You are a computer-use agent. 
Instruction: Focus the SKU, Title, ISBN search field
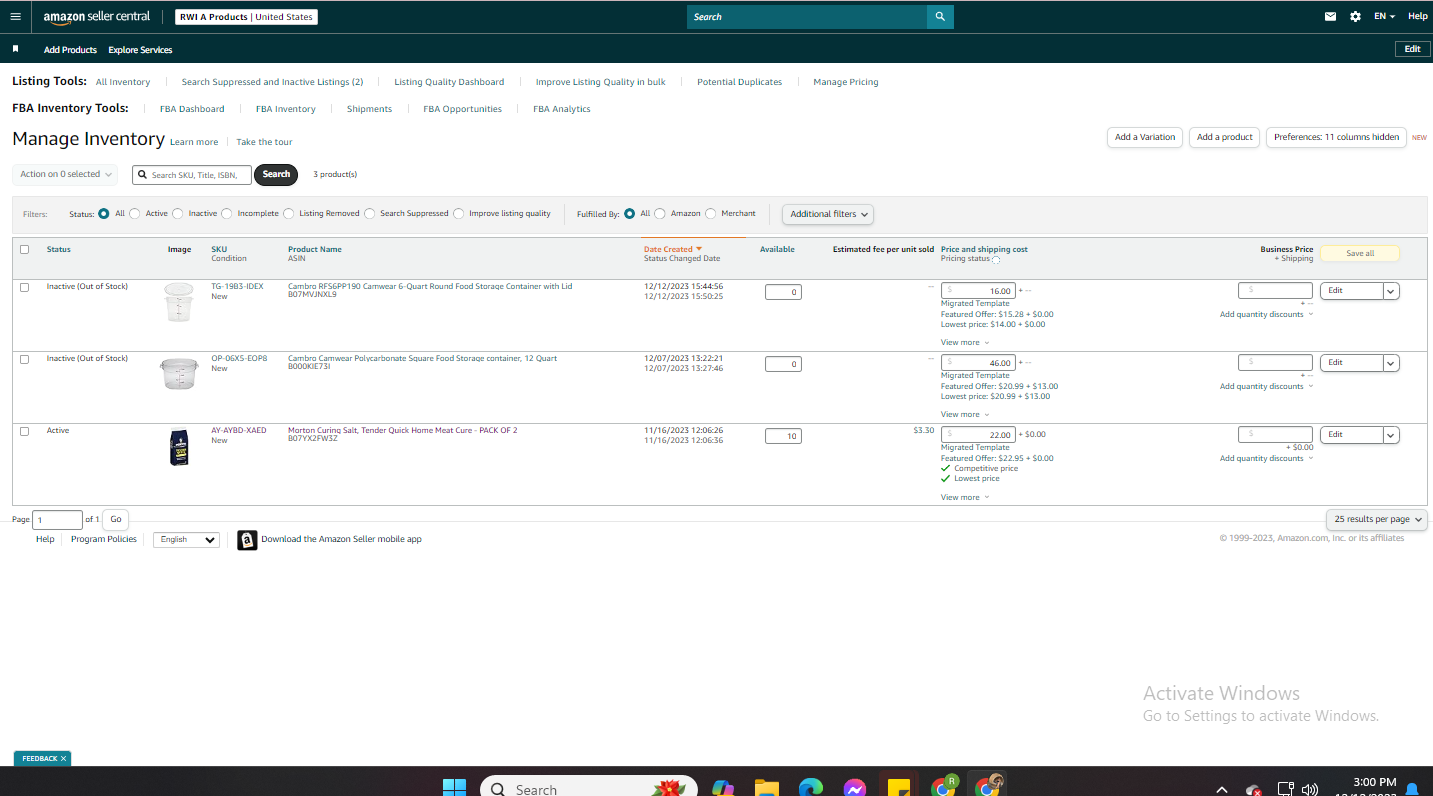point(192,175)
